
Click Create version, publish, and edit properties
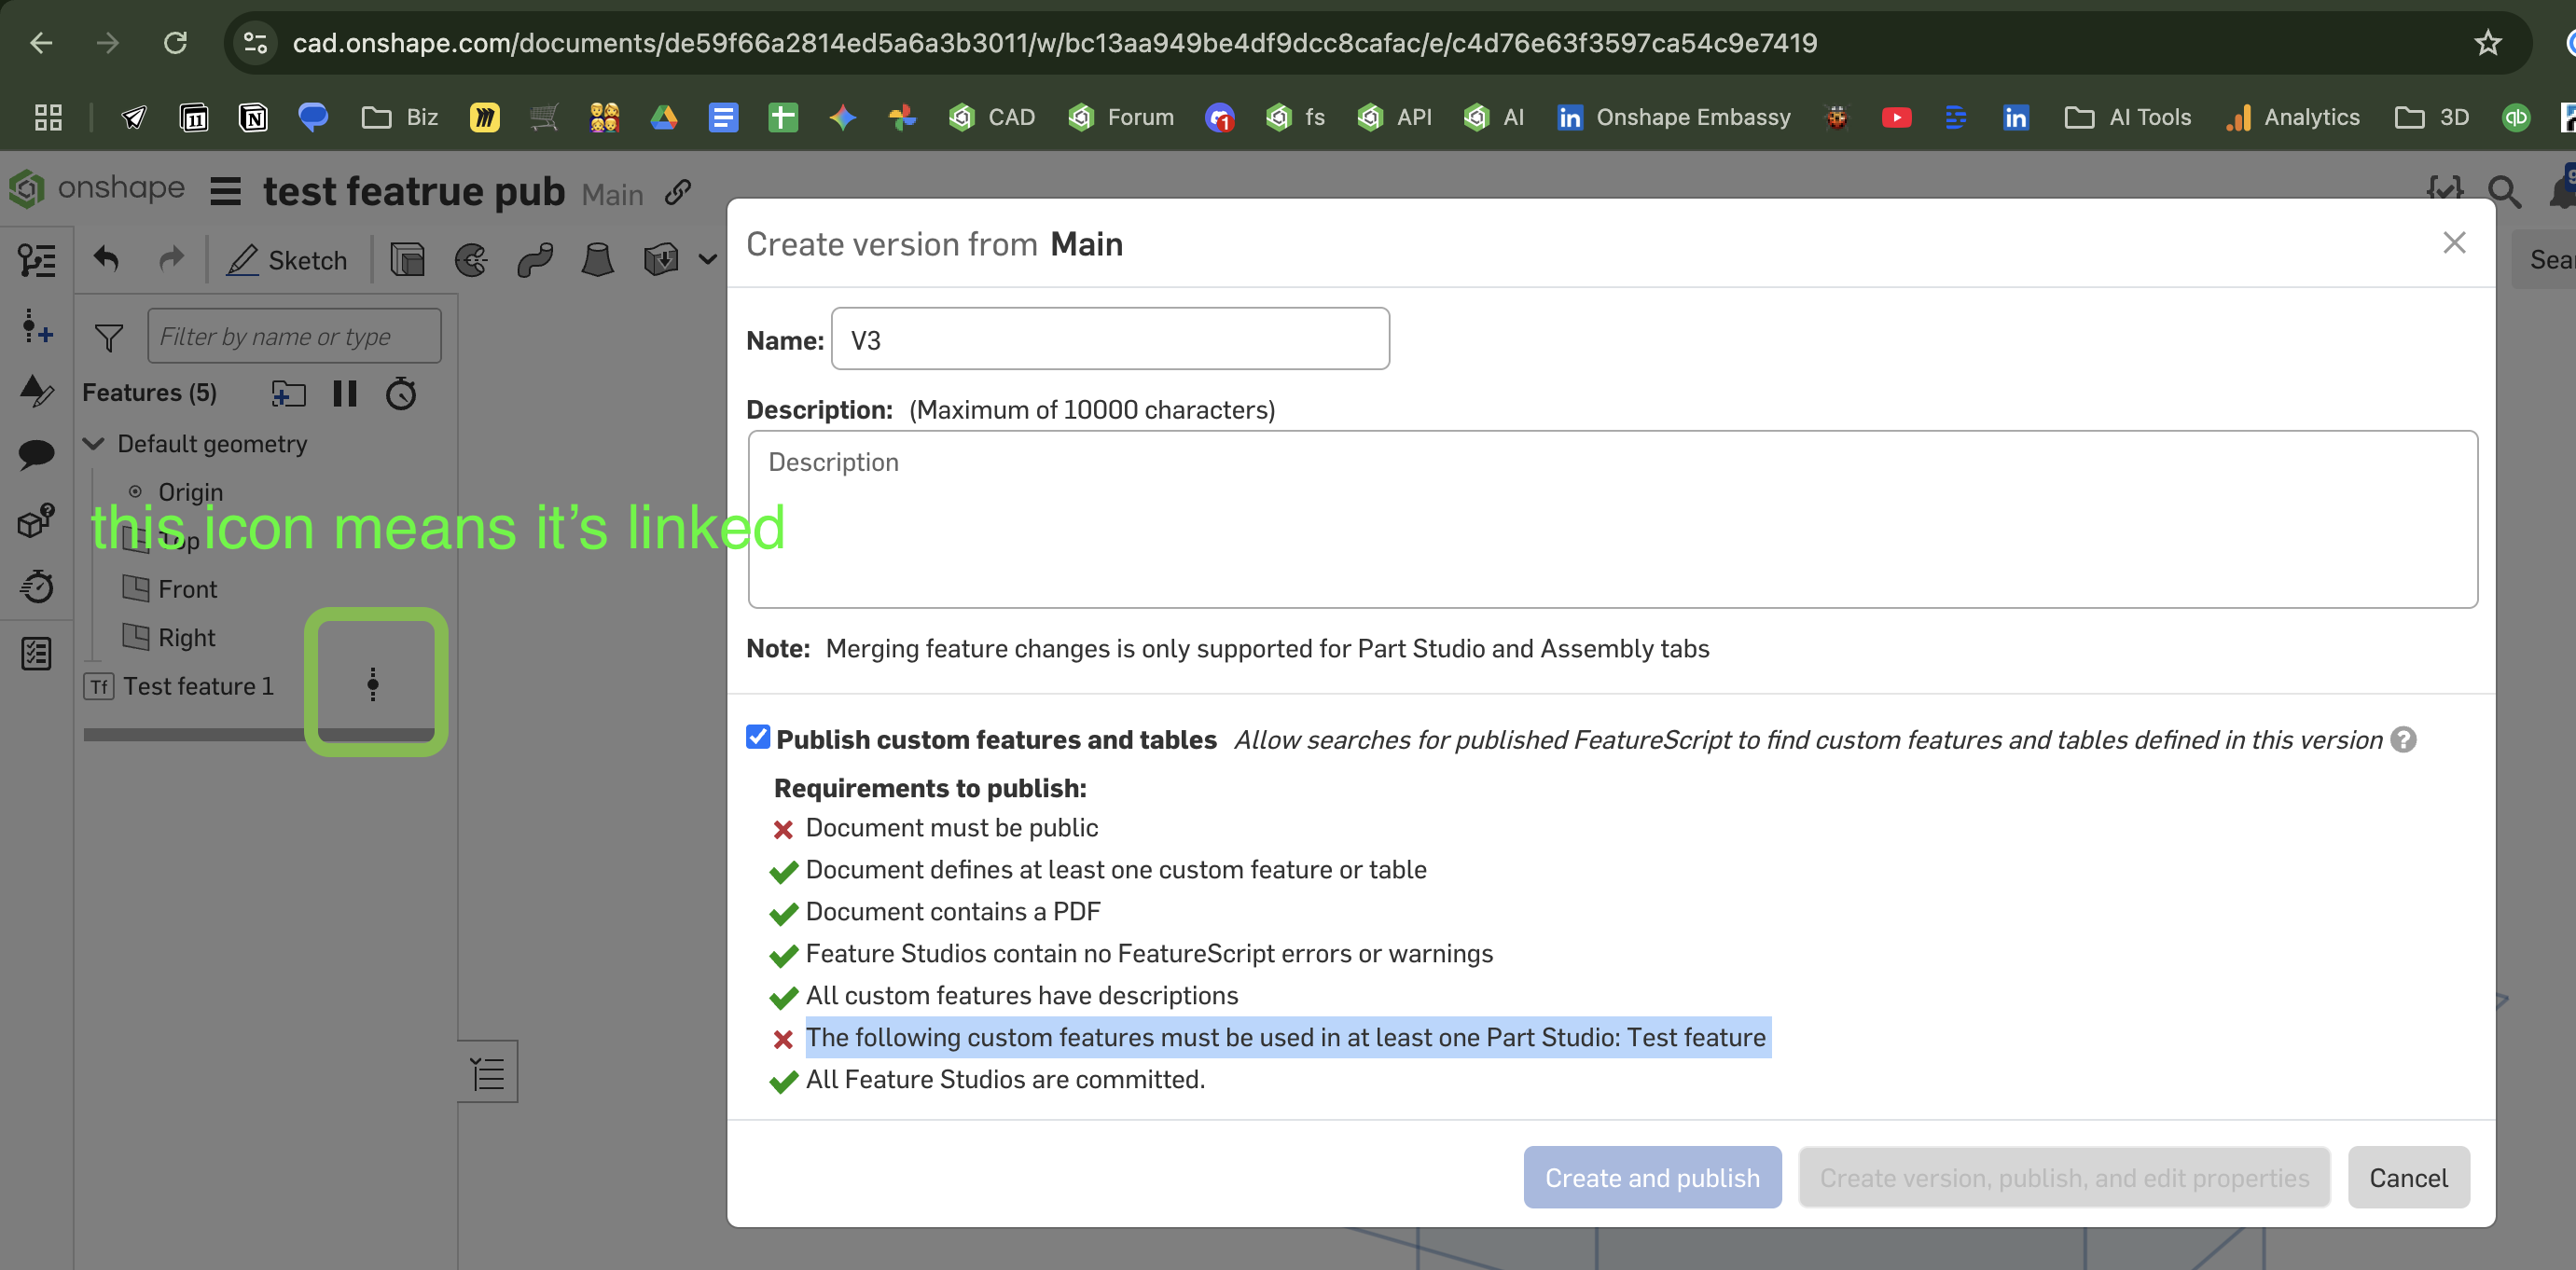pos(2064,1177)
